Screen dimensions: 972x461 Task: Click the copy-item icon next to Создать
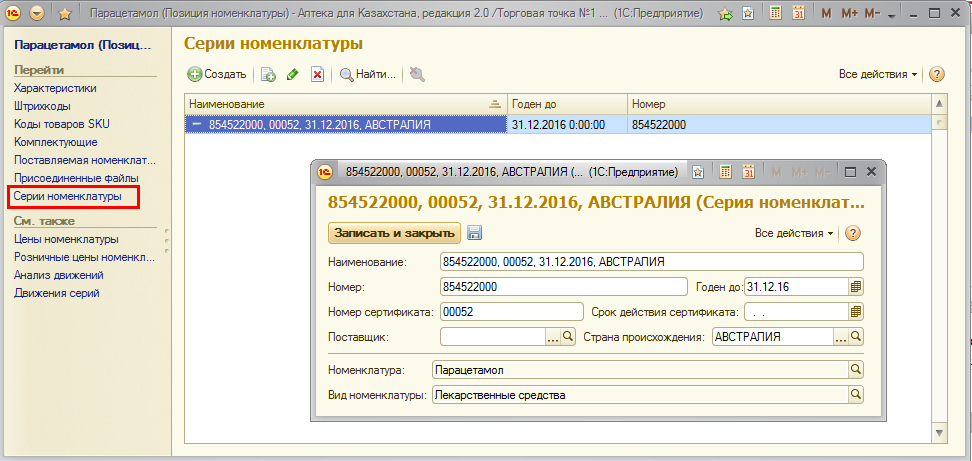pos(268,74)
